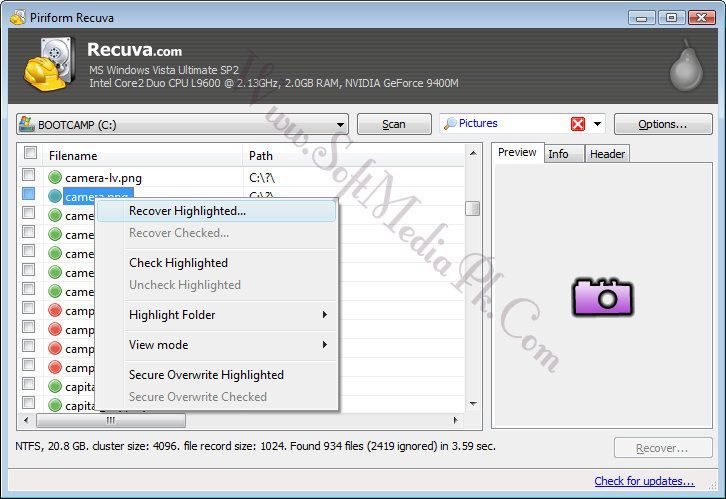Close the Piriform Recuva window

701,18
